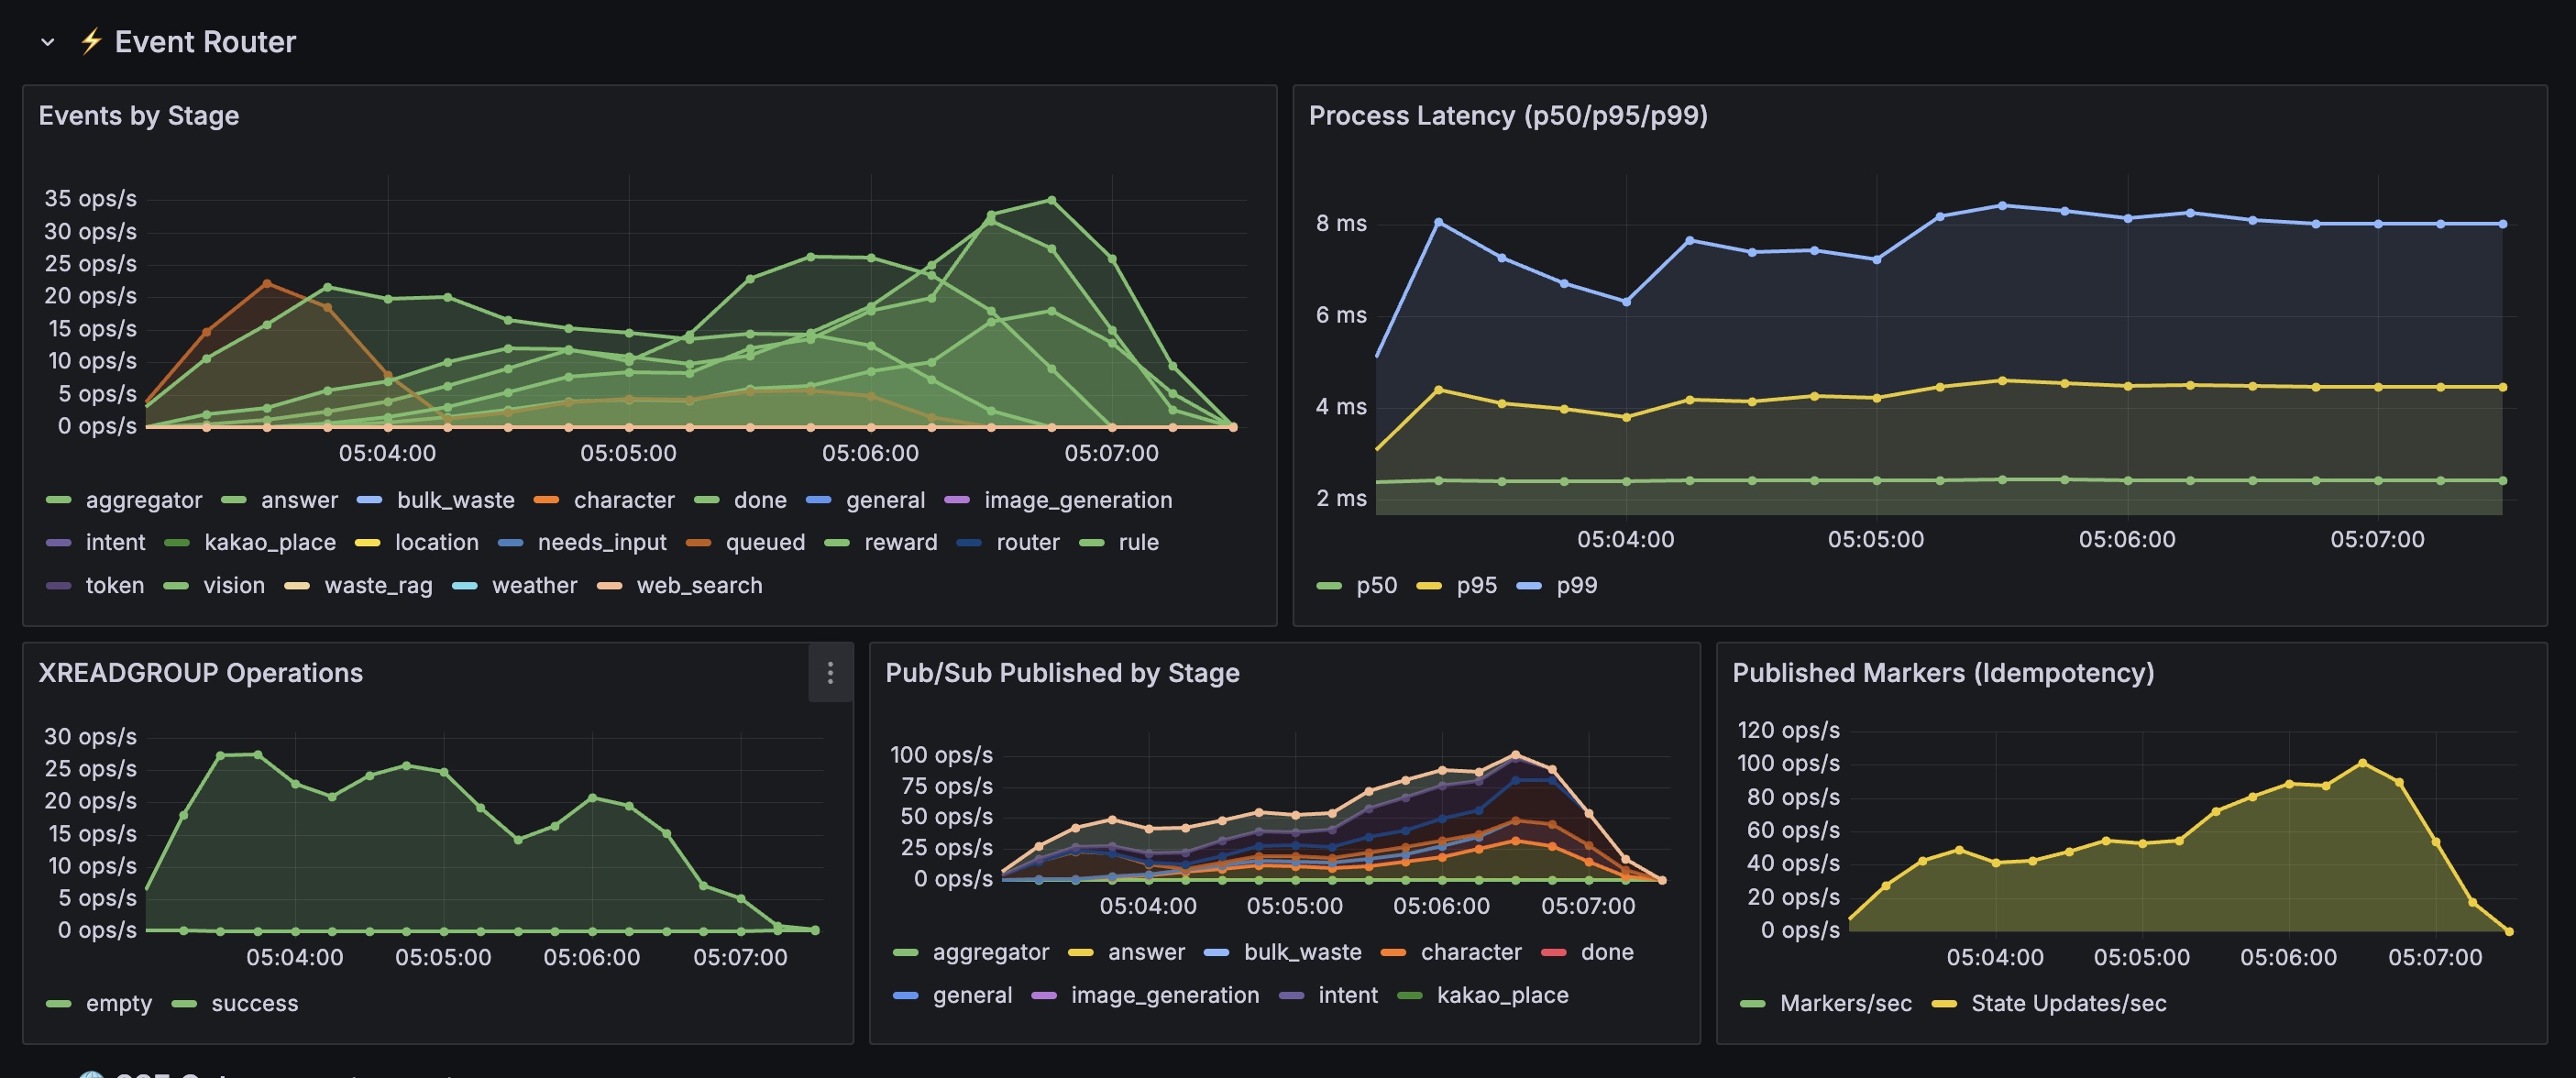Toggle the aggregator series in Events by Stage
This screenshot has height=1078, width=2576.
(x=143, y=500)
